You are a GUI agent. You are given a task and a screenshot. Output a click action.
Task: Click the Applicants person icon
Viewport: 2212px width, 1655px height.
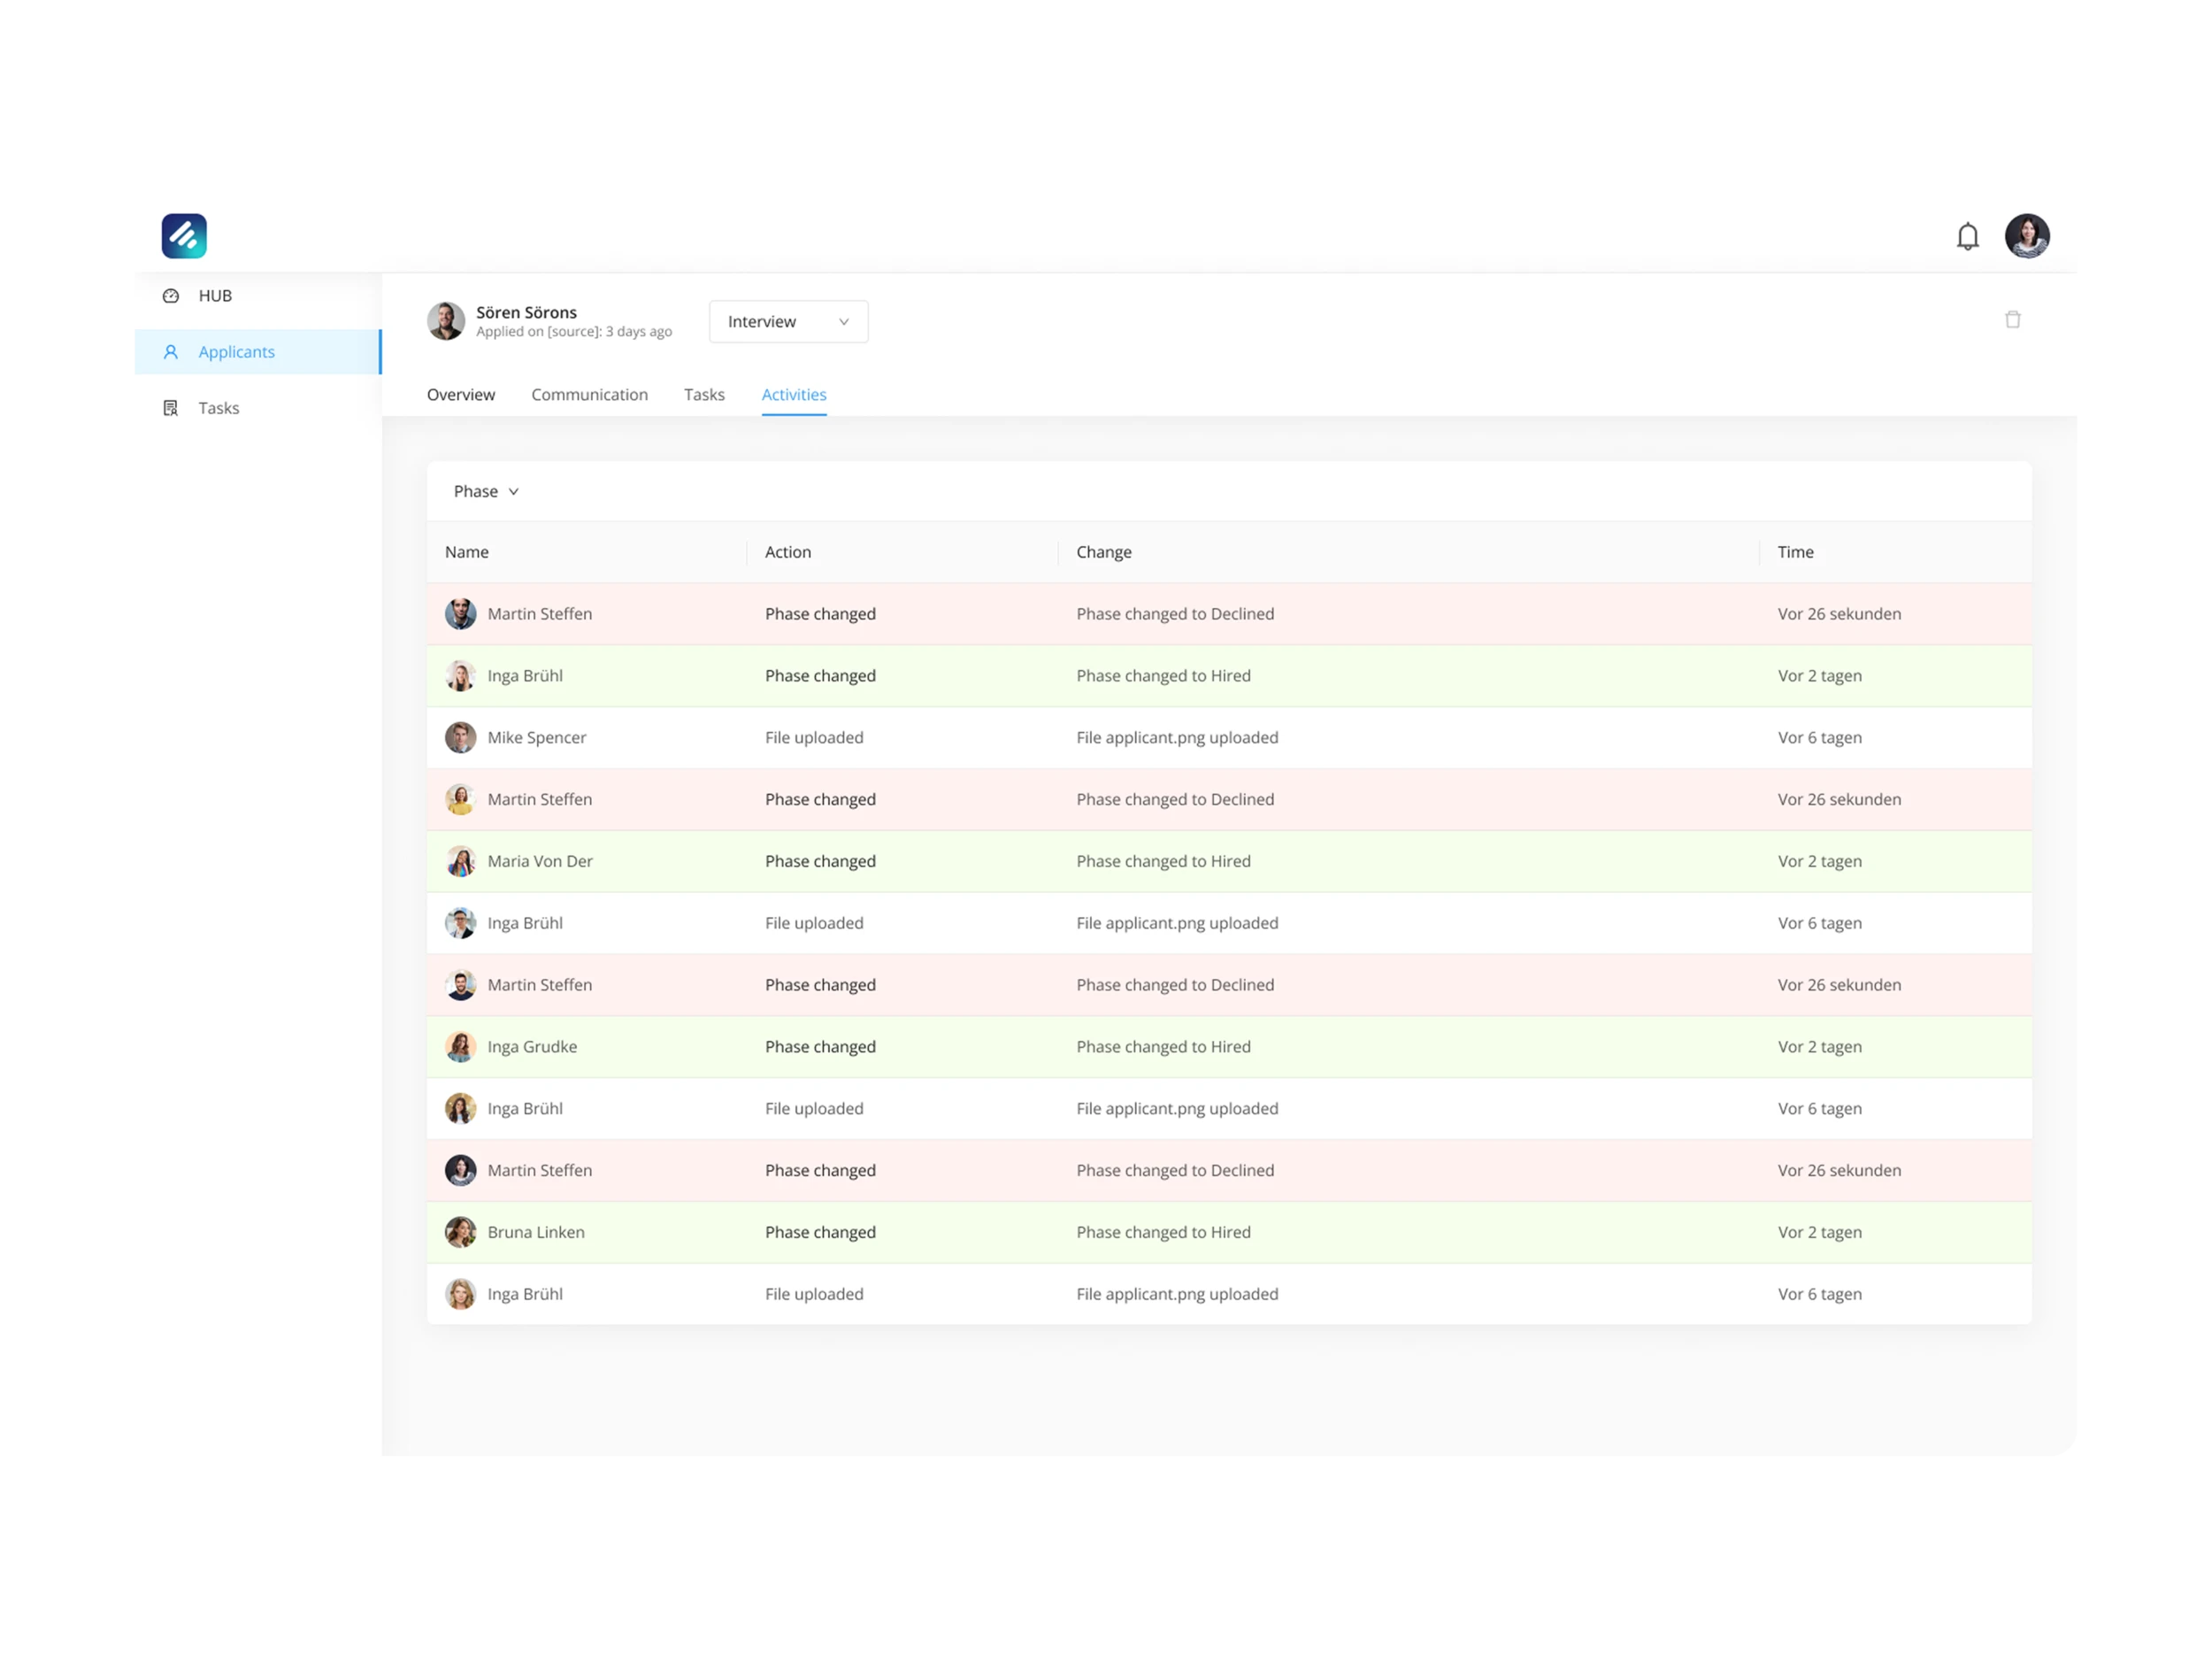171,352
